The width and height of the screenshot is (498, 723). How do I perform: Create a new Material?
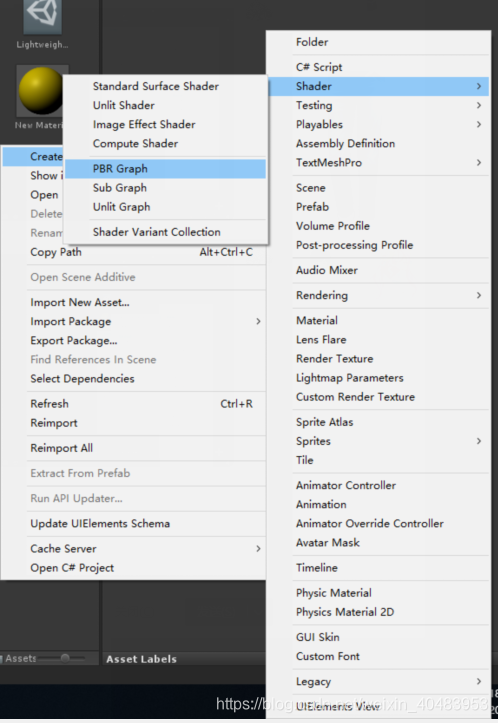click(x=378, y=320)
